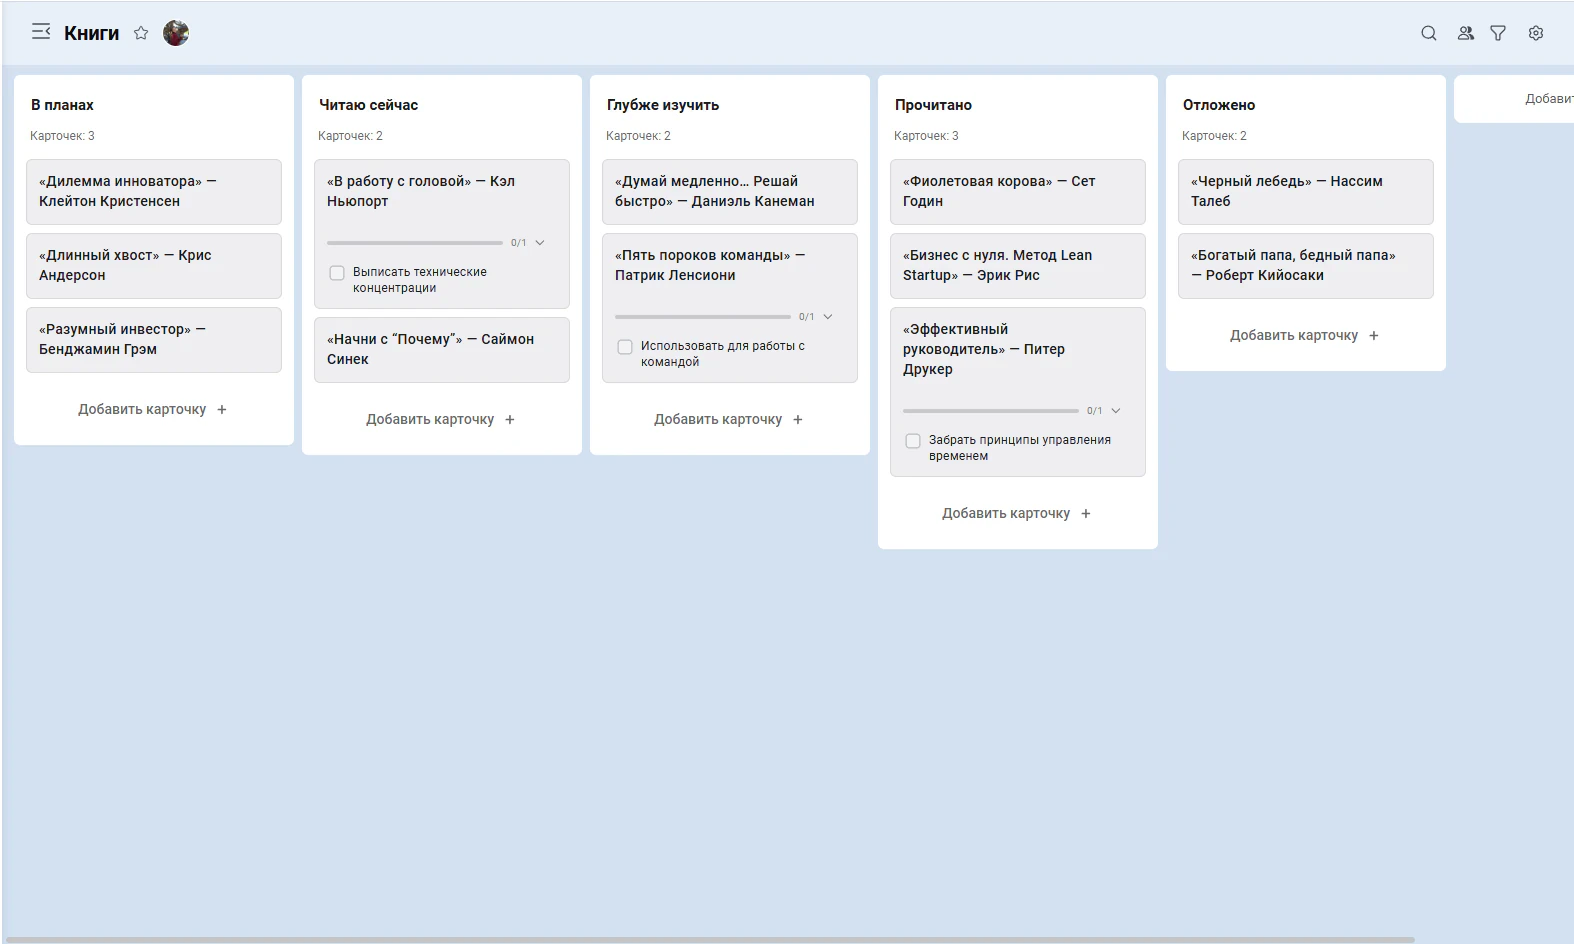Open the filter funnel icon
The height and width of the screenshot is (944, 1574).
click(x=1498, y=33)
